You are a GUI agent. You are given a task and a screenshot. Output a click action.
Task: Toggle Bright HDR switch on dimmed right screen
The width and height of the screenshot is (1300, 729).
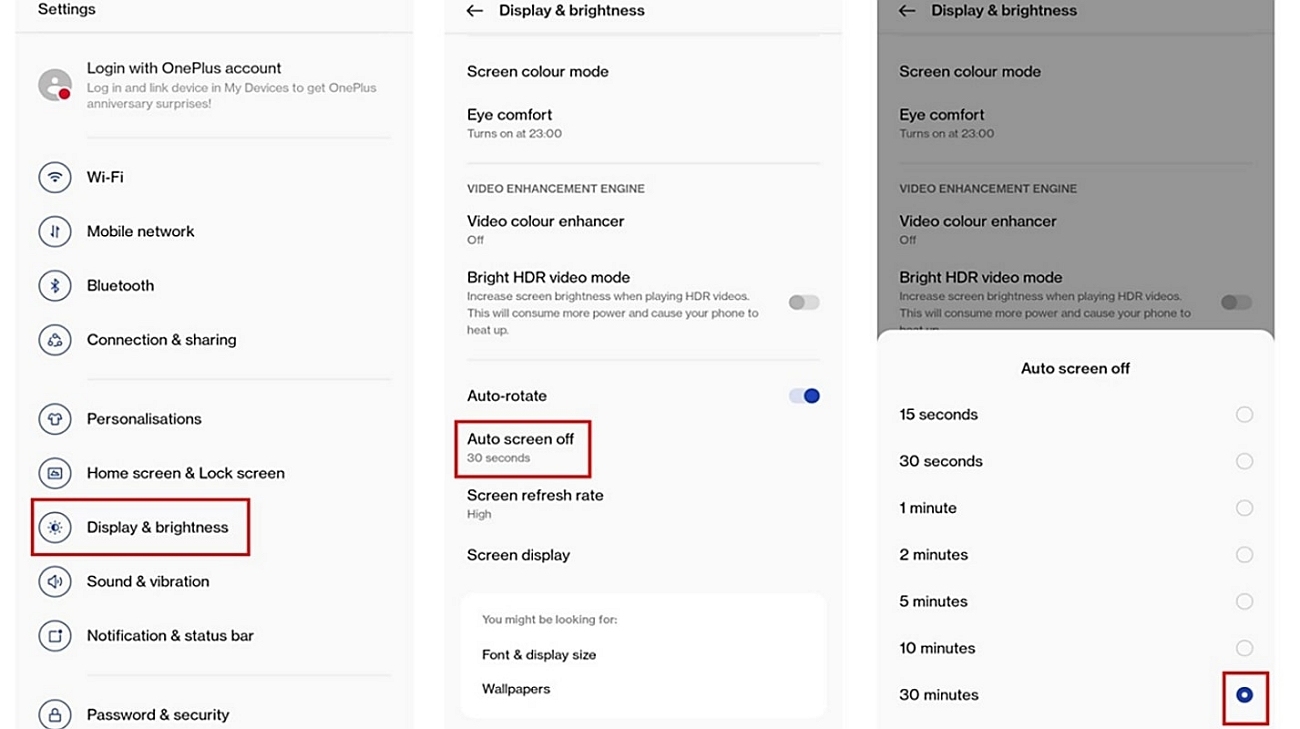click(1236, 302)
